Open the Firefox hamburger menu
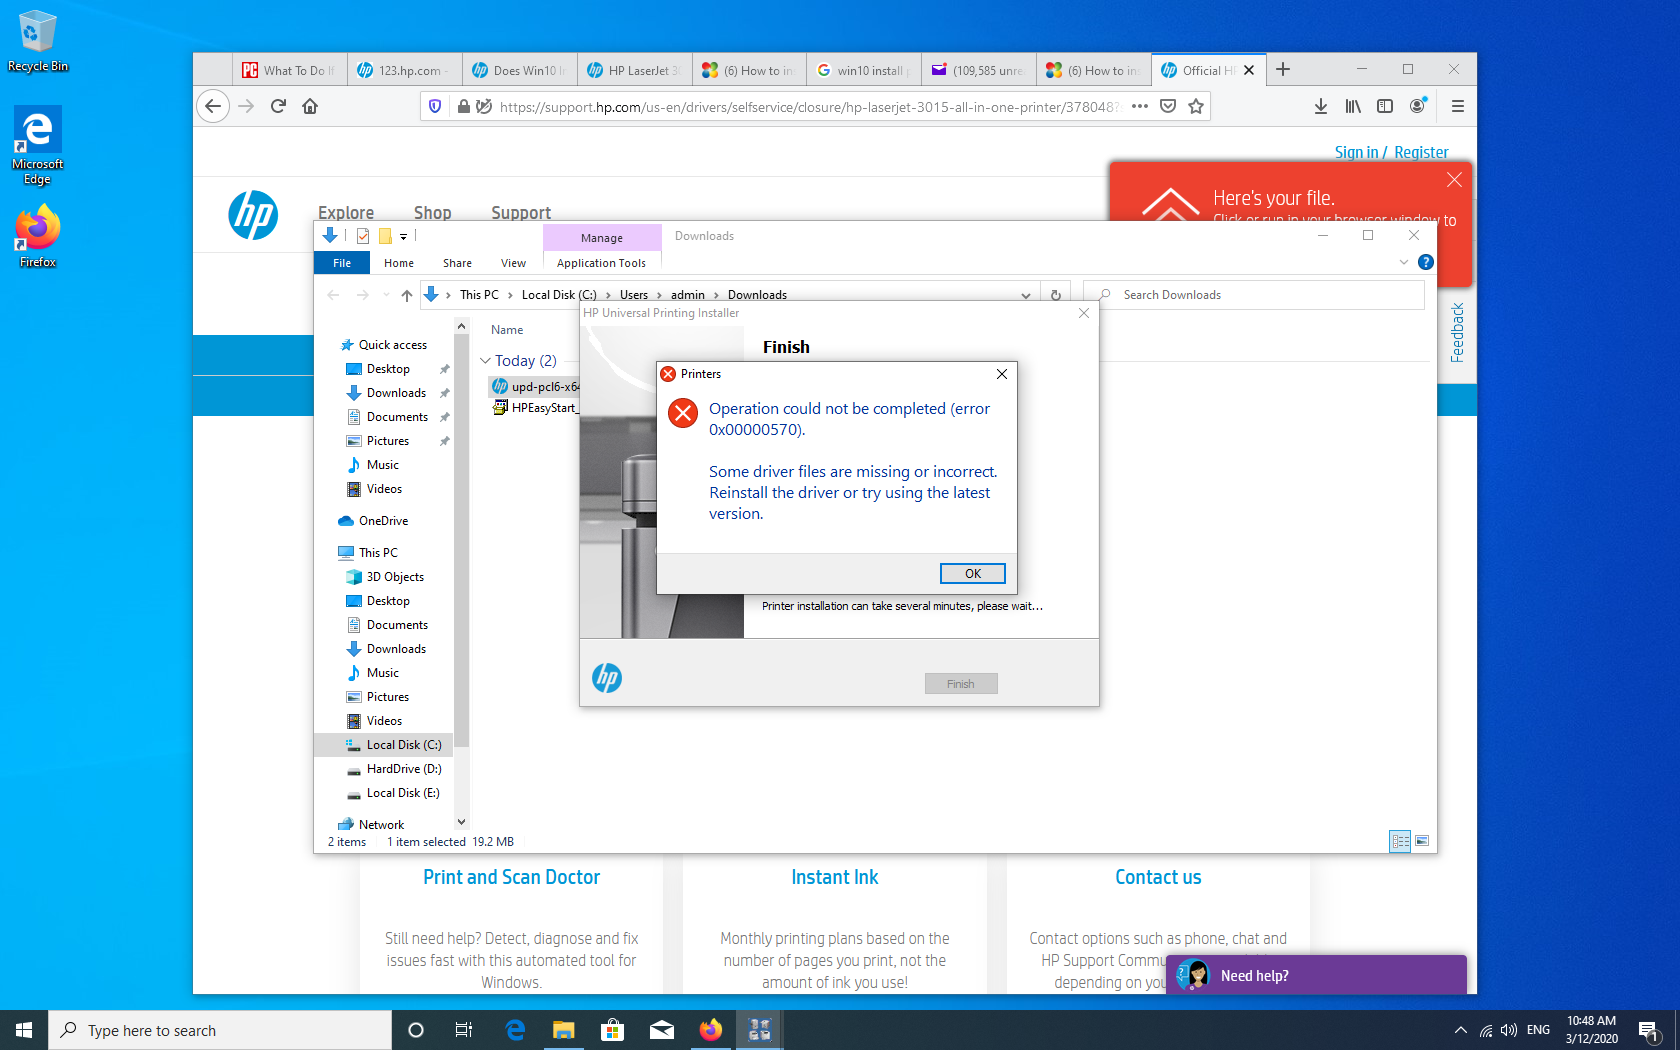Viewport: 1680px width, 1050px height. (x=1458, y=106)
